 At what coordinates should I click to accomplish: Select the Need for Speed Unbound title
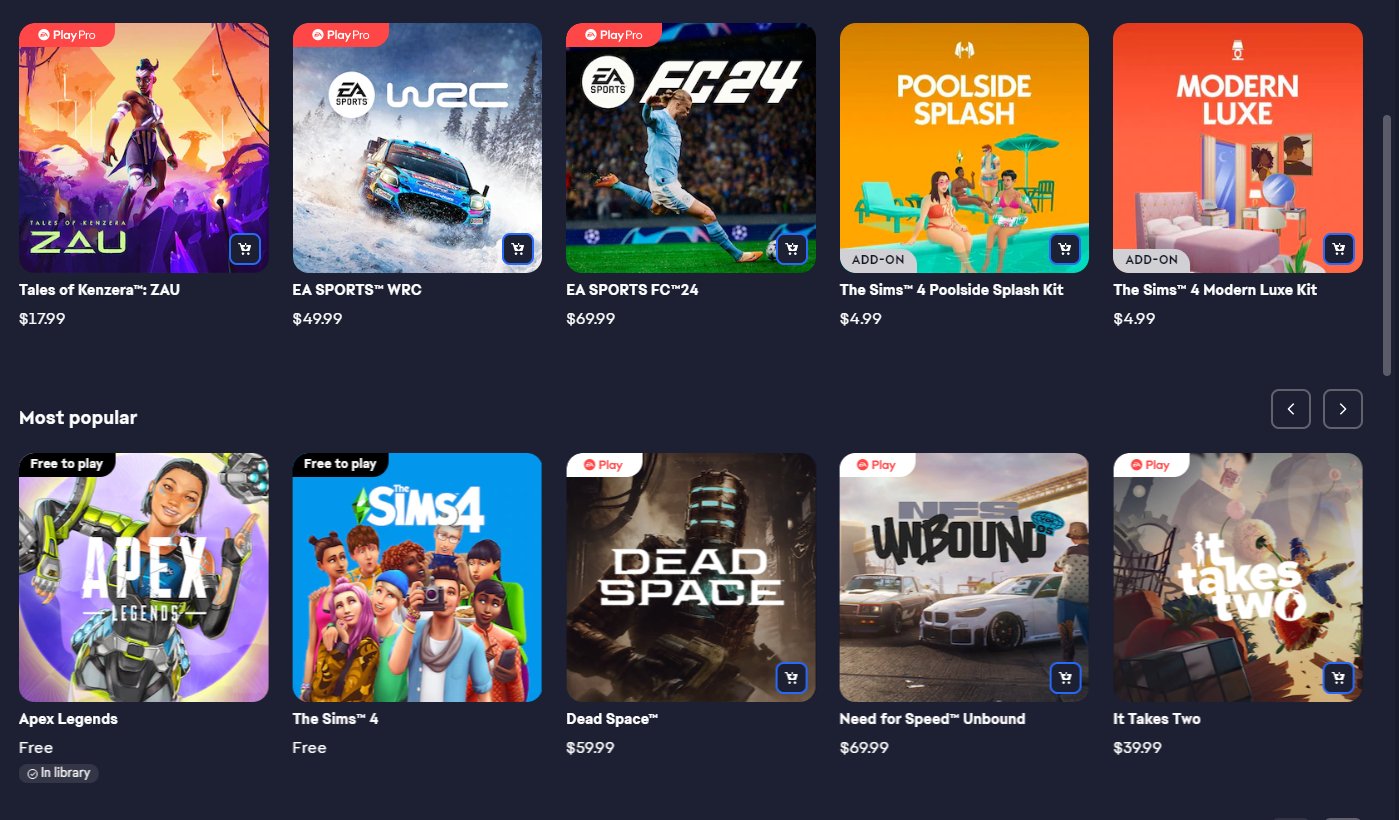pos(933,719)
